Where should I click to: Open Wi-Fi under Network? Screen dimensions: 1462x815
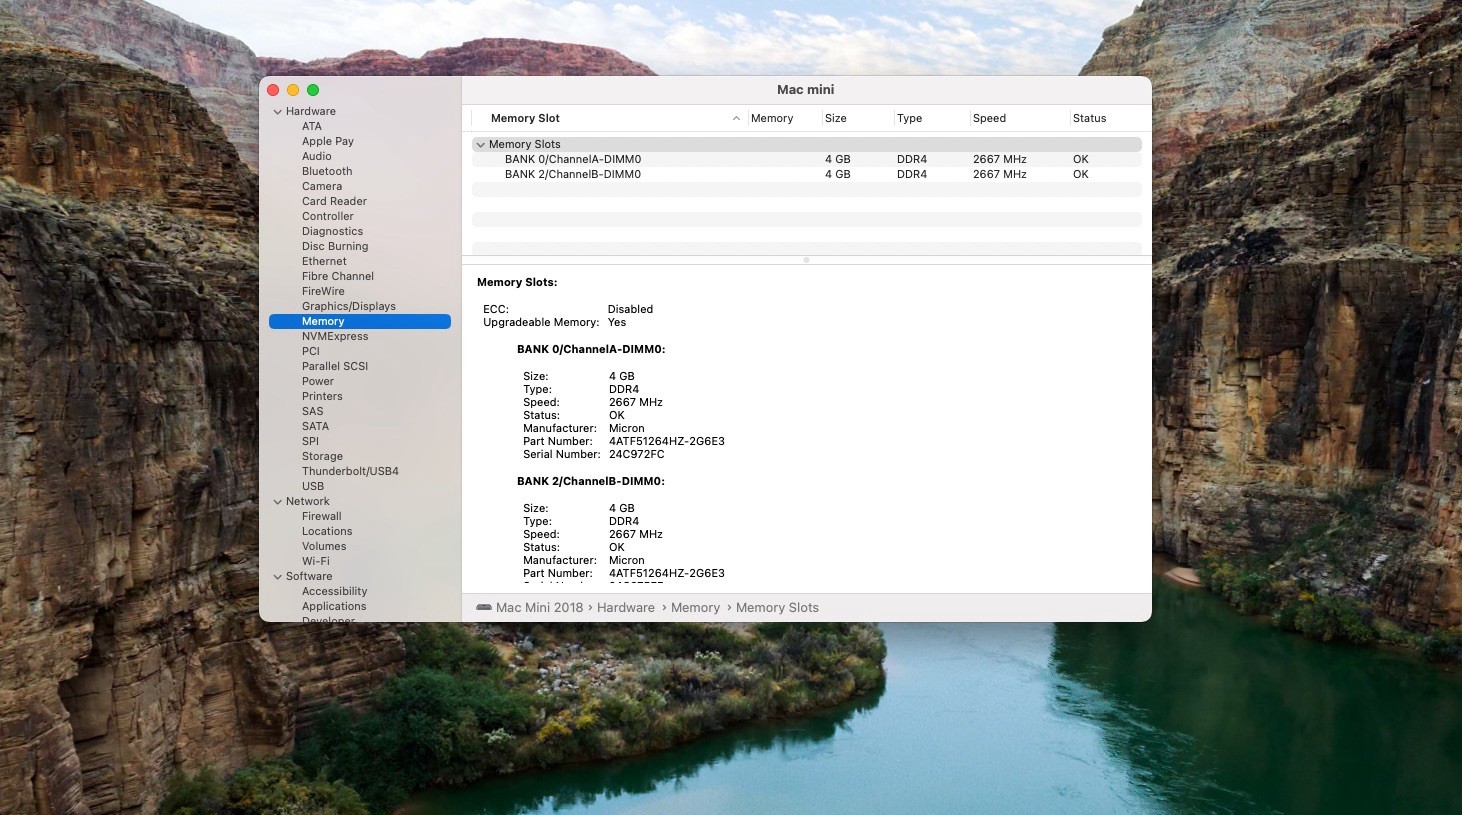pos(315,561)
